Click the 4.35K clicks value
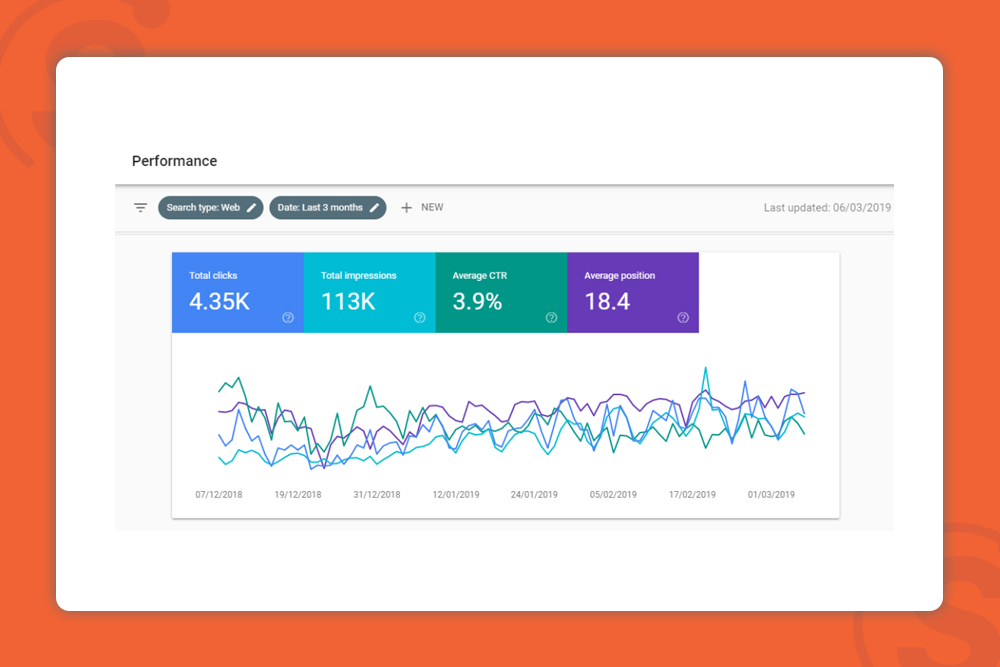This screenshot has height=667, width=1000. (219, 302)
